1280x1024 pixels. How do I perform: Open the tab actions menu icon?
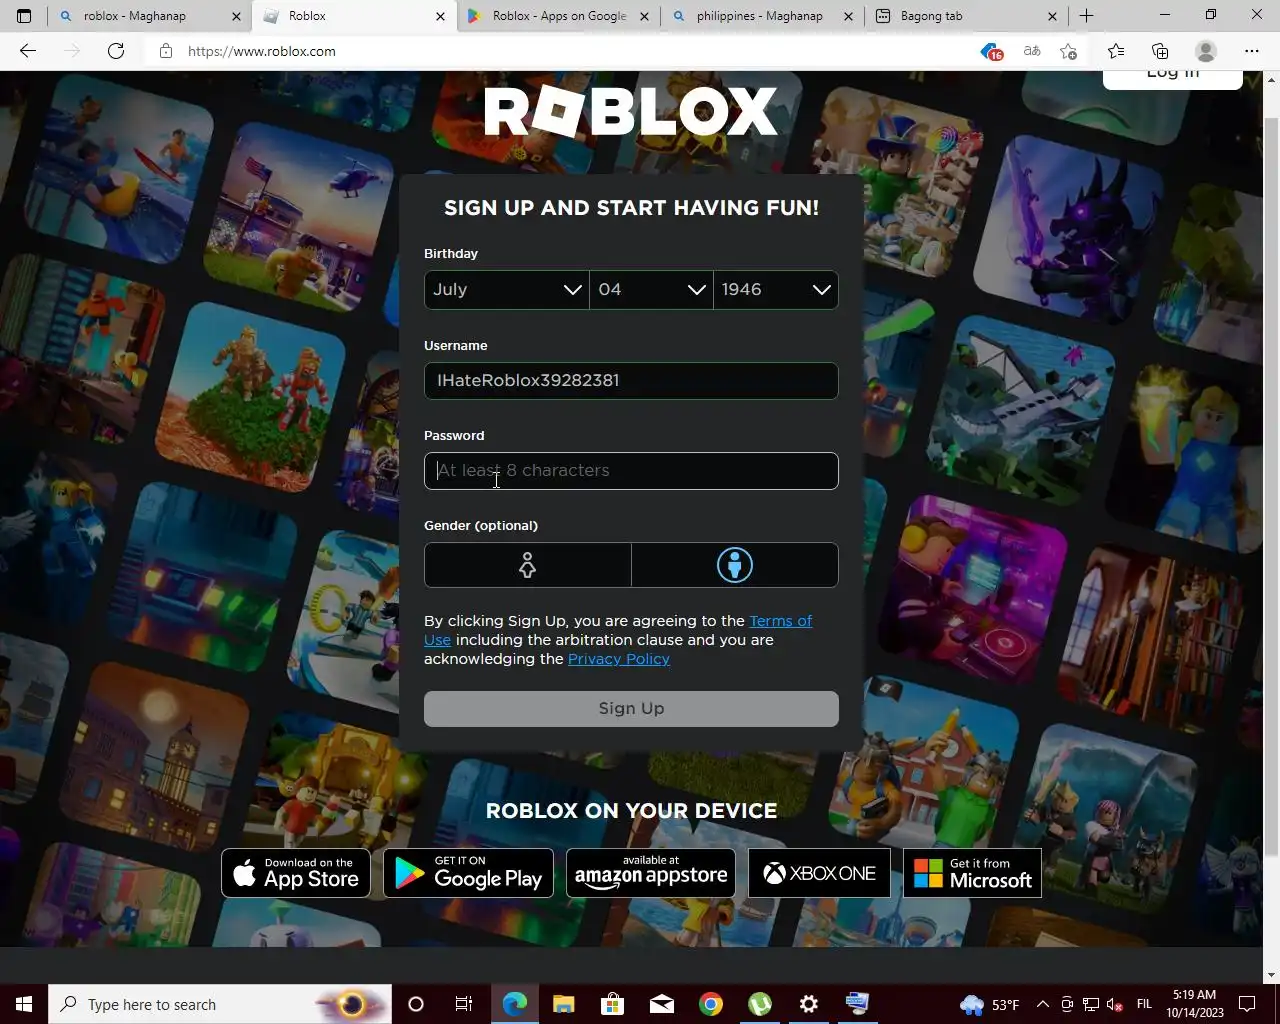pos(24,16)
